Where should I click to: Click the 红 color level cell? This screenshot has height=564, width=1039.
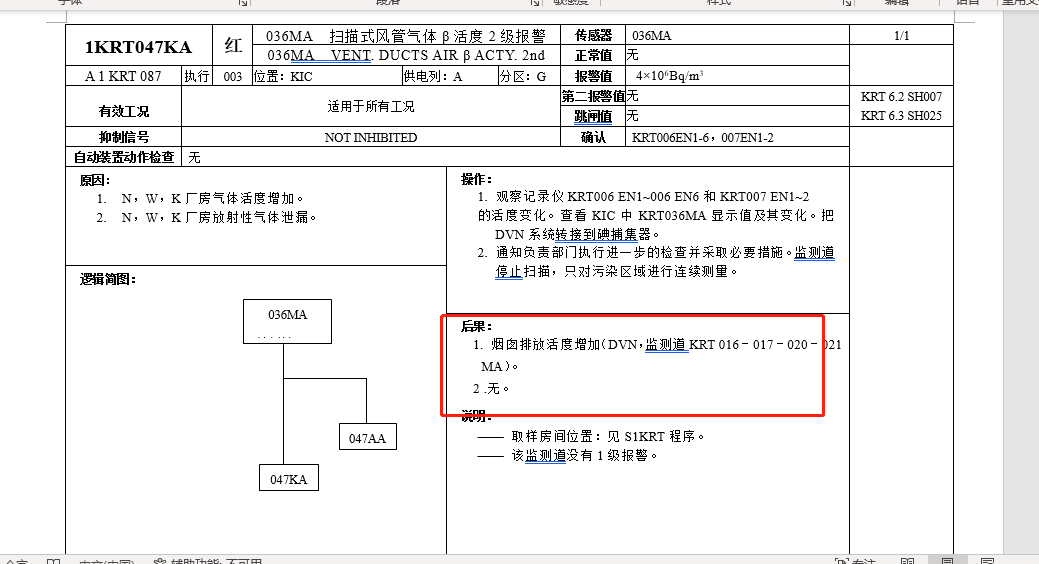pos(232,46)
